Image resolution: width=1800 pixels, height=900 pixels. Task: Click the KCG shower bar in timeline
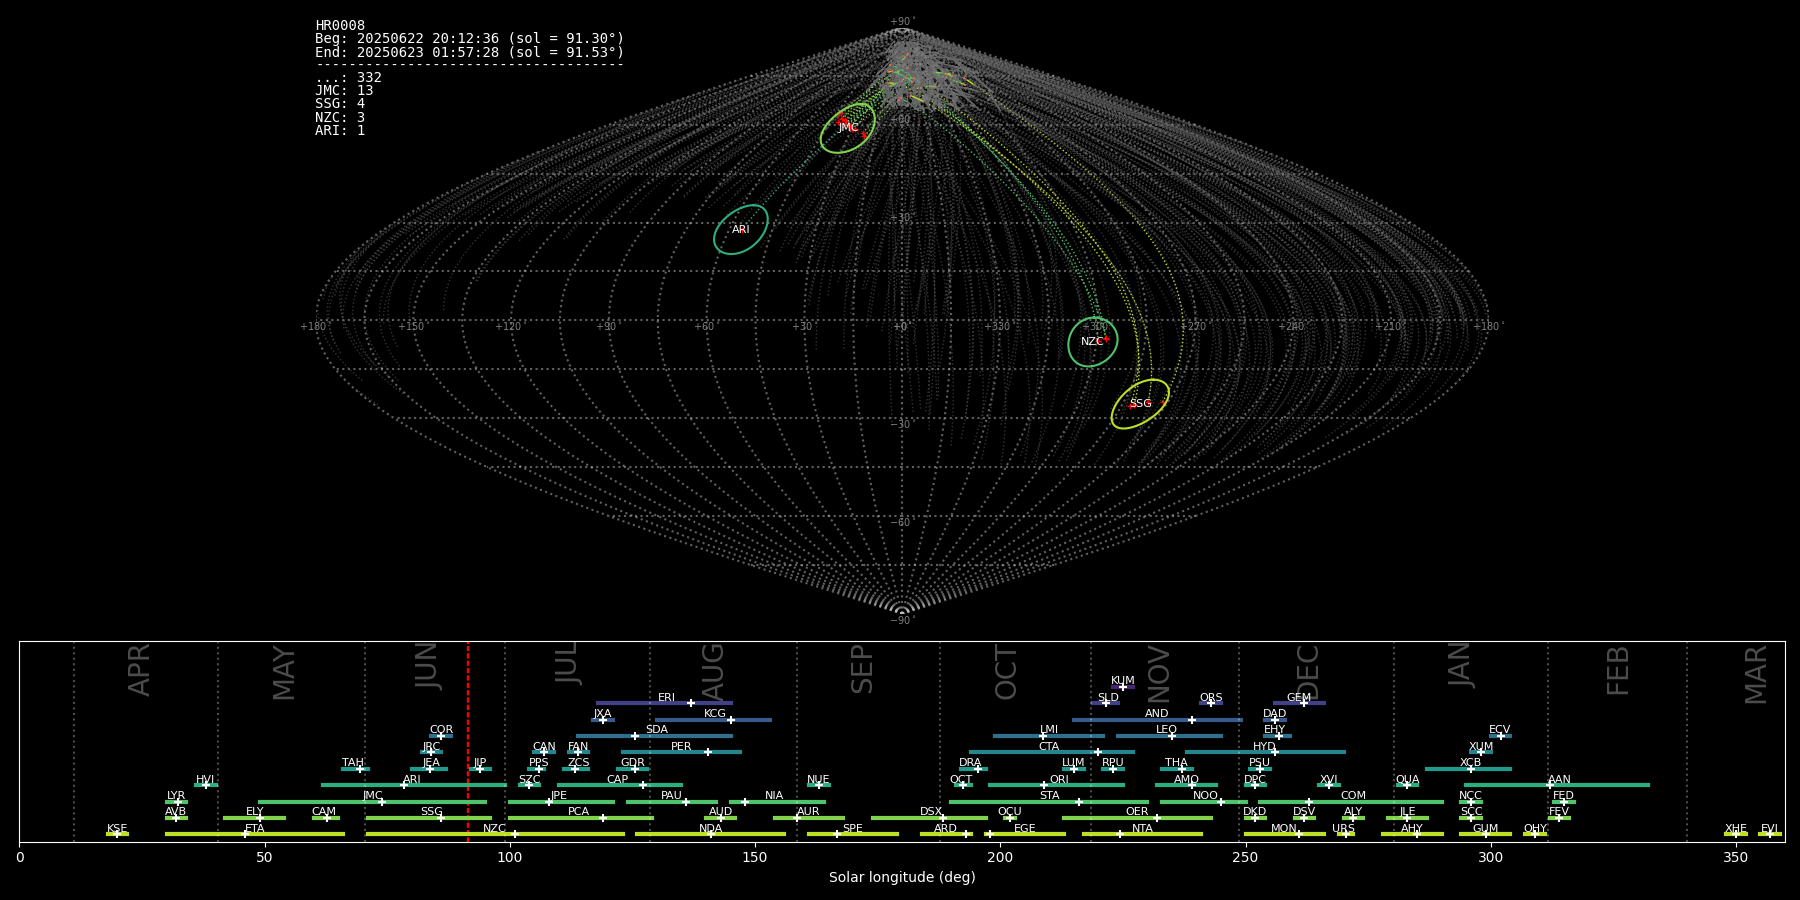[713, 719]
